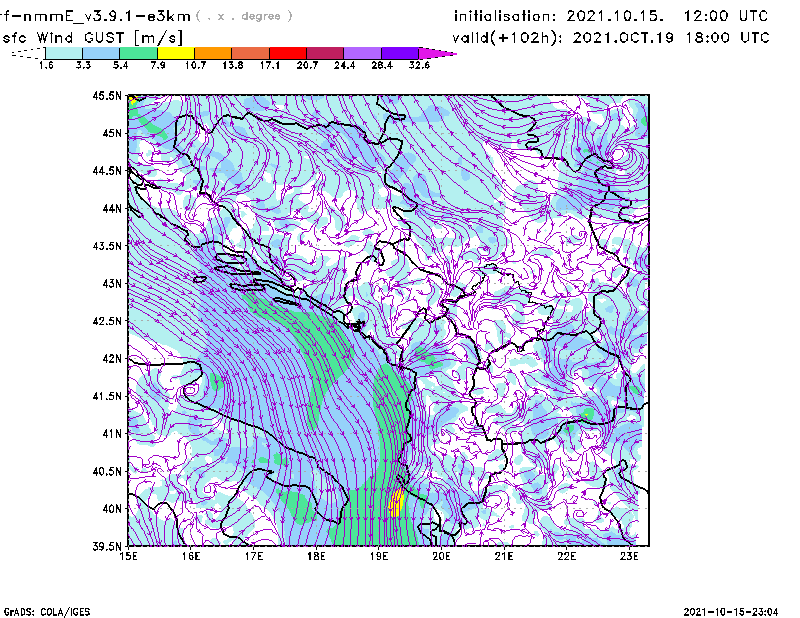
Task: Click the 19E longitude label
Action: (x=379, y=556)
